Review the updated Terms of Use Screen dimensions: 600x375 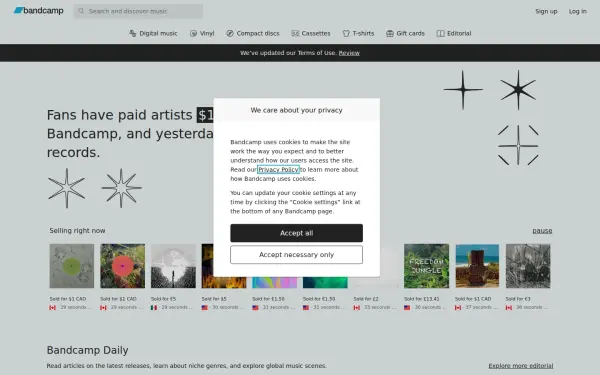(x=349, y=53)
